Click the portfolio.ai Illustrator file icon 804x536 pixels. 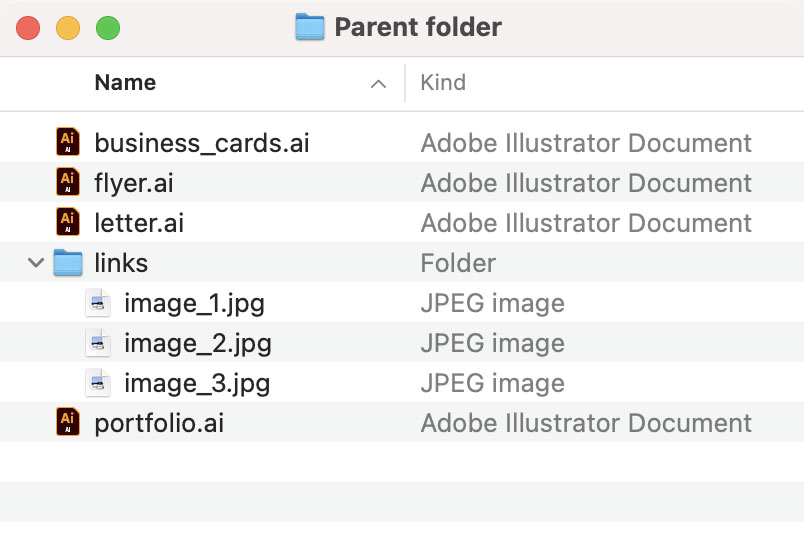click(x=68, y=422)
